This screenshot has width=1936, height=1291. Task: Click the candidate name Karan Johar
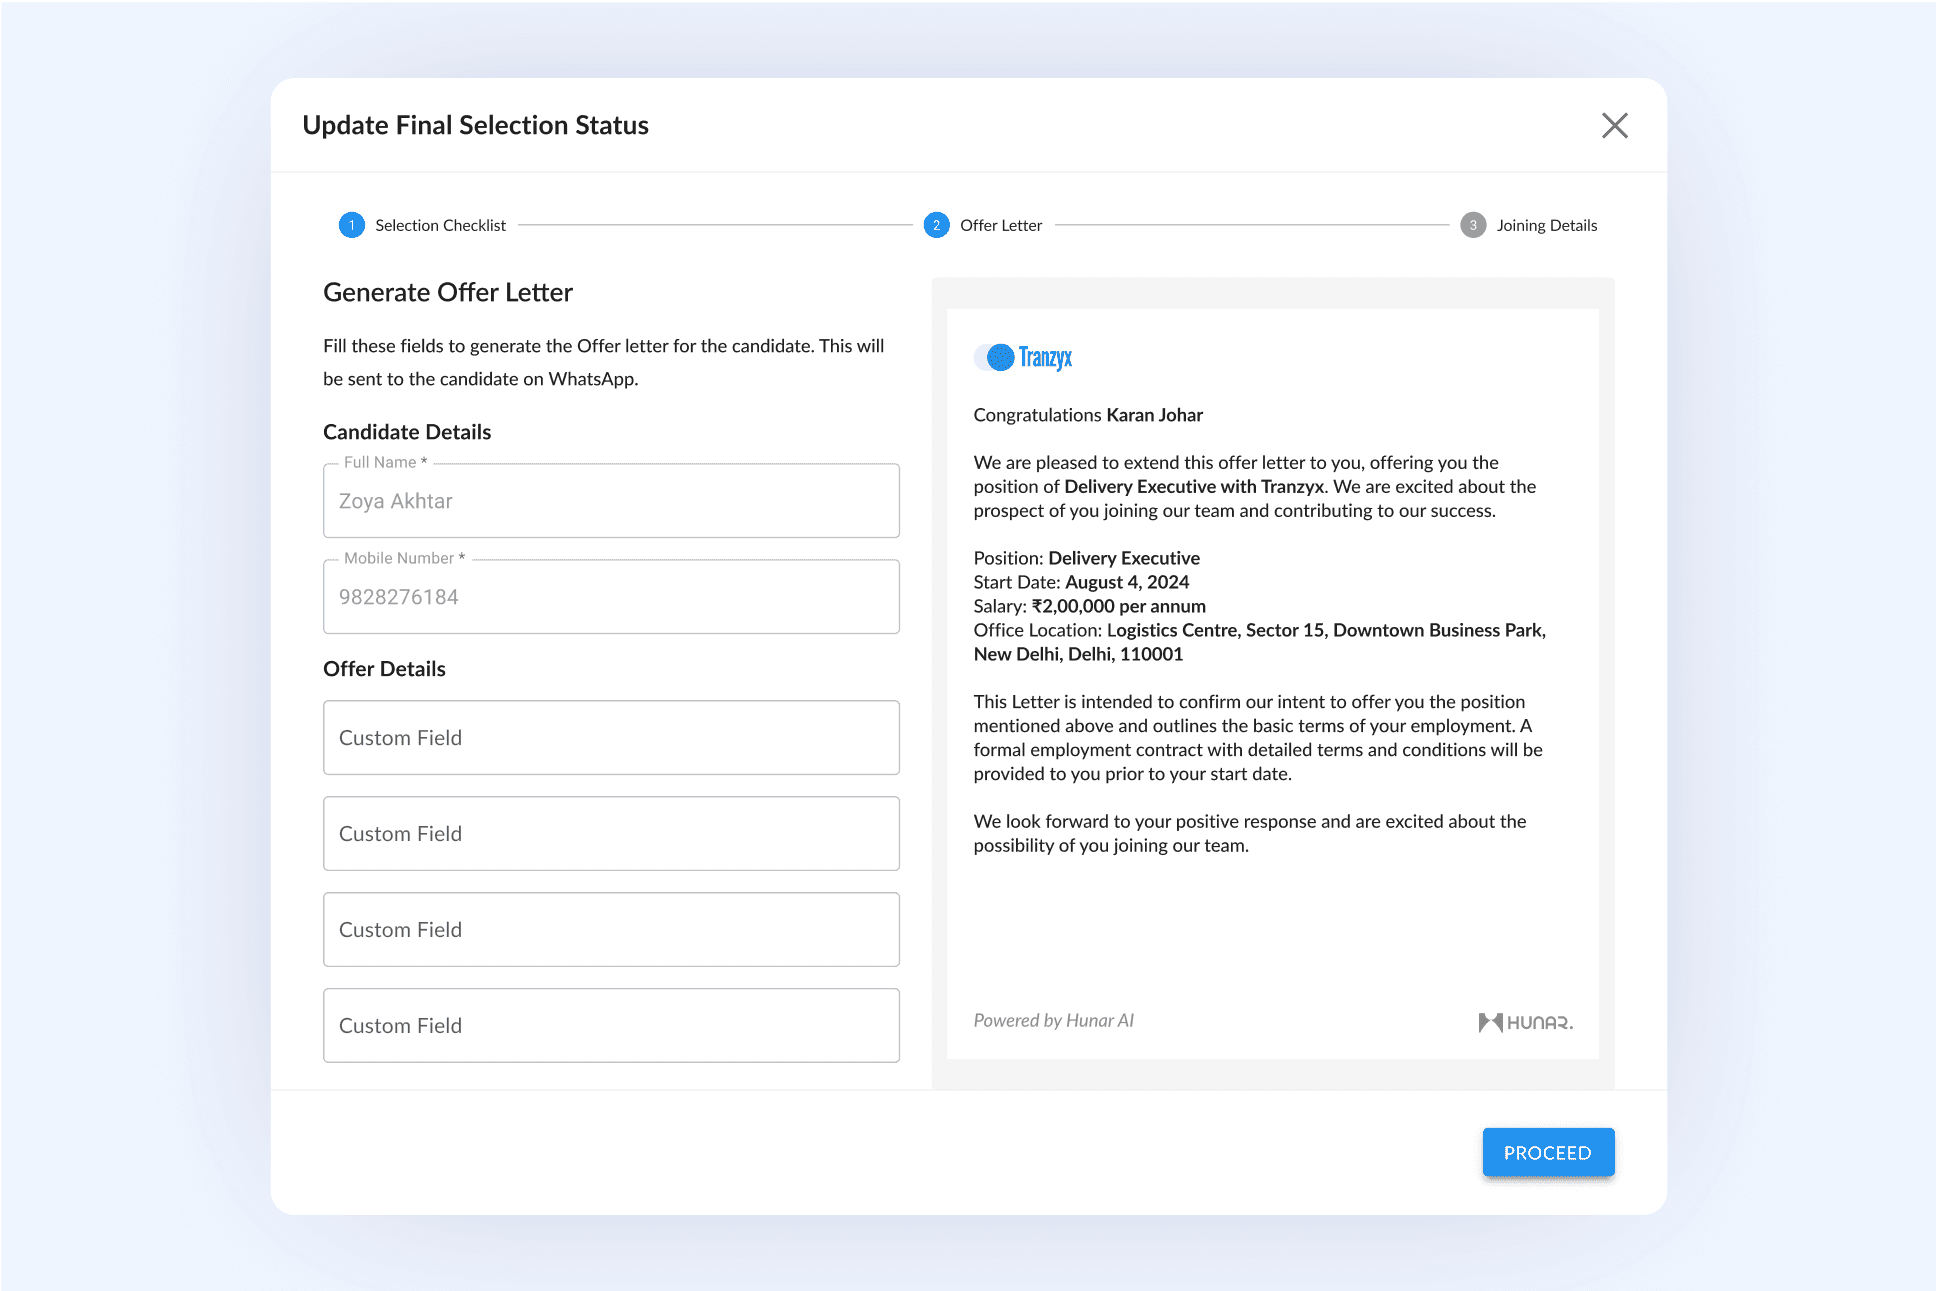point(1154,415)
